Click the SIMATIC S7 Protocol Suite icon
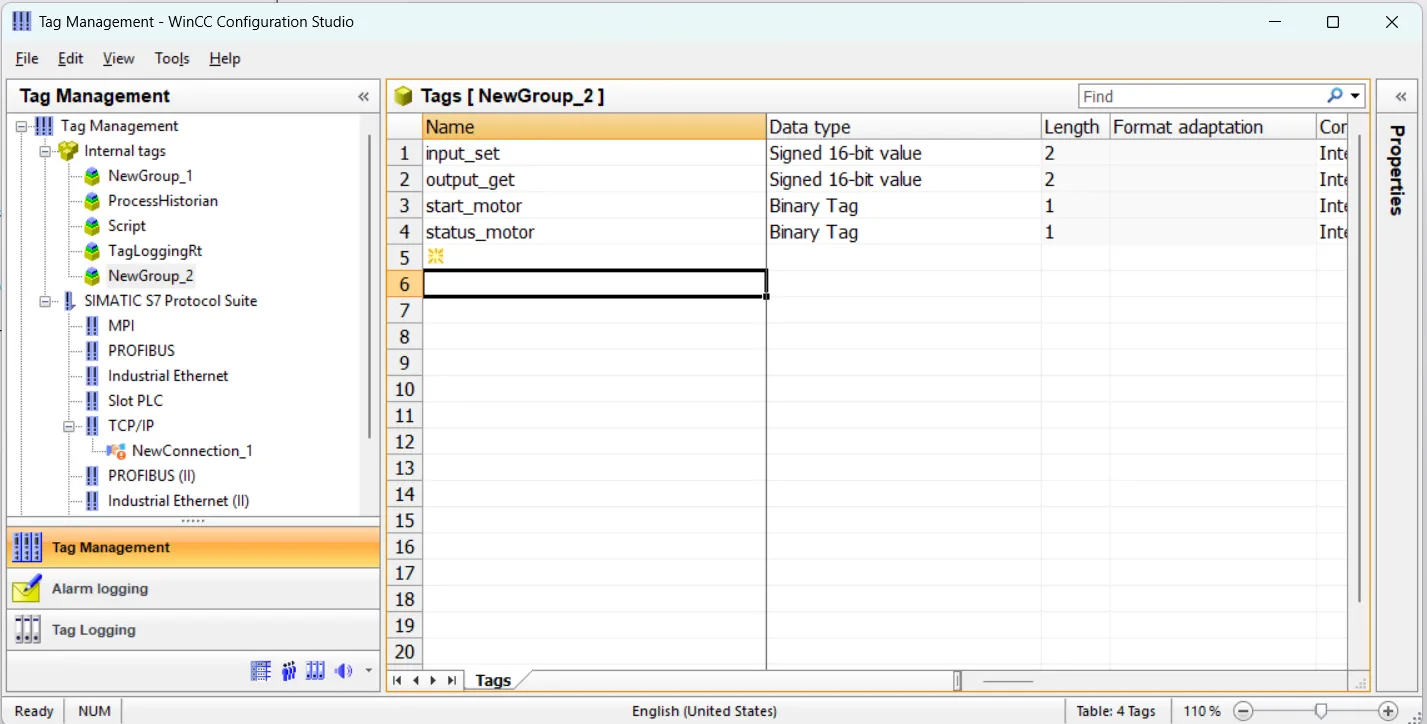 pos(68,301)
